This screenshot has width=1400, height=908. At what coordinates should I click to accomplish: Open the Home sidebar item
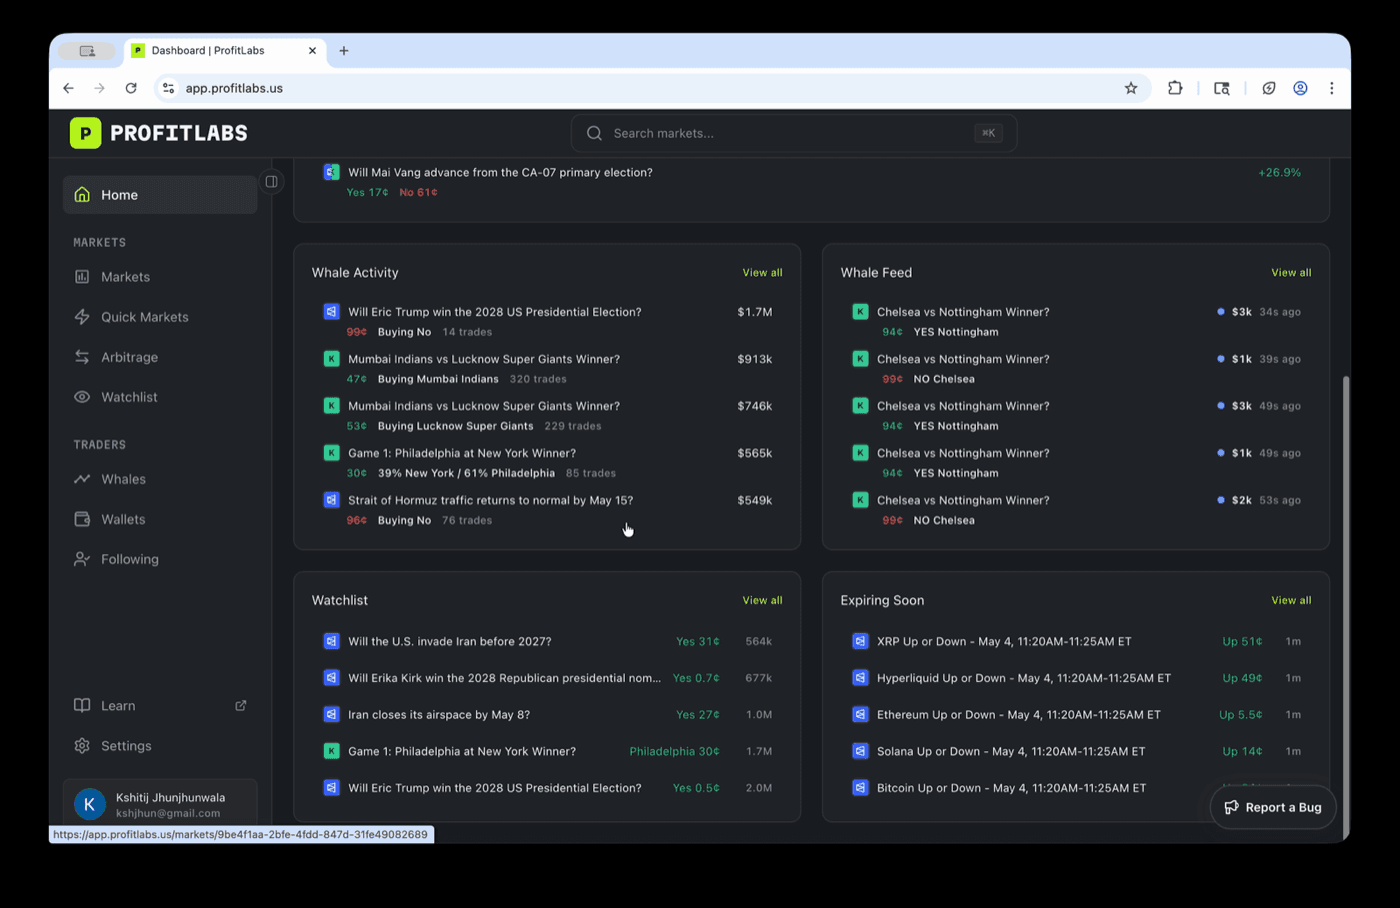click(160, 195)
